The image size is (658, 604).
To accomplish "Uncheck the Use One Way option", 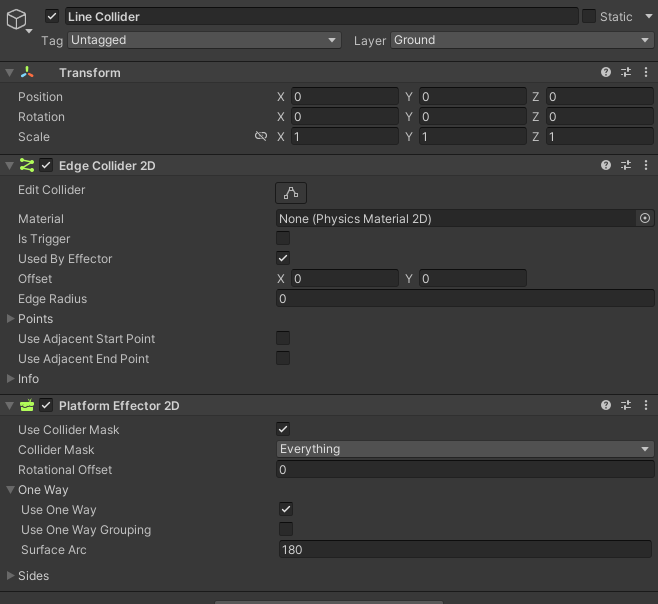I will pyautogui.click(x=286, y=509).
